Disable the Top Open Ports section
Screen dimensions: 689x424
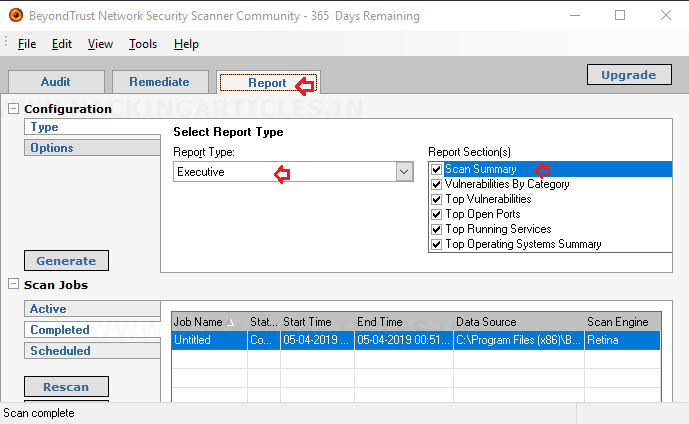[436, 214]
